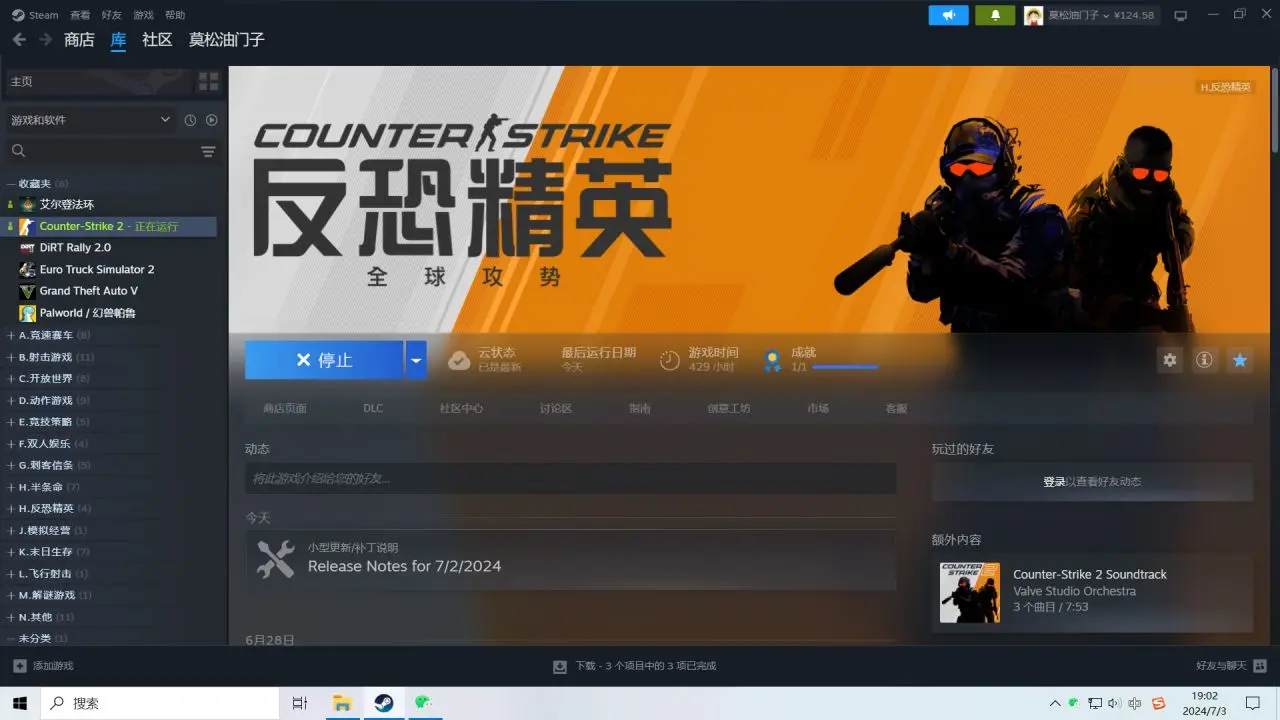Expand the C.开放世界 category
Image resolution: width=1280 pixels, height=720 pixels.
tap(11, 378)
